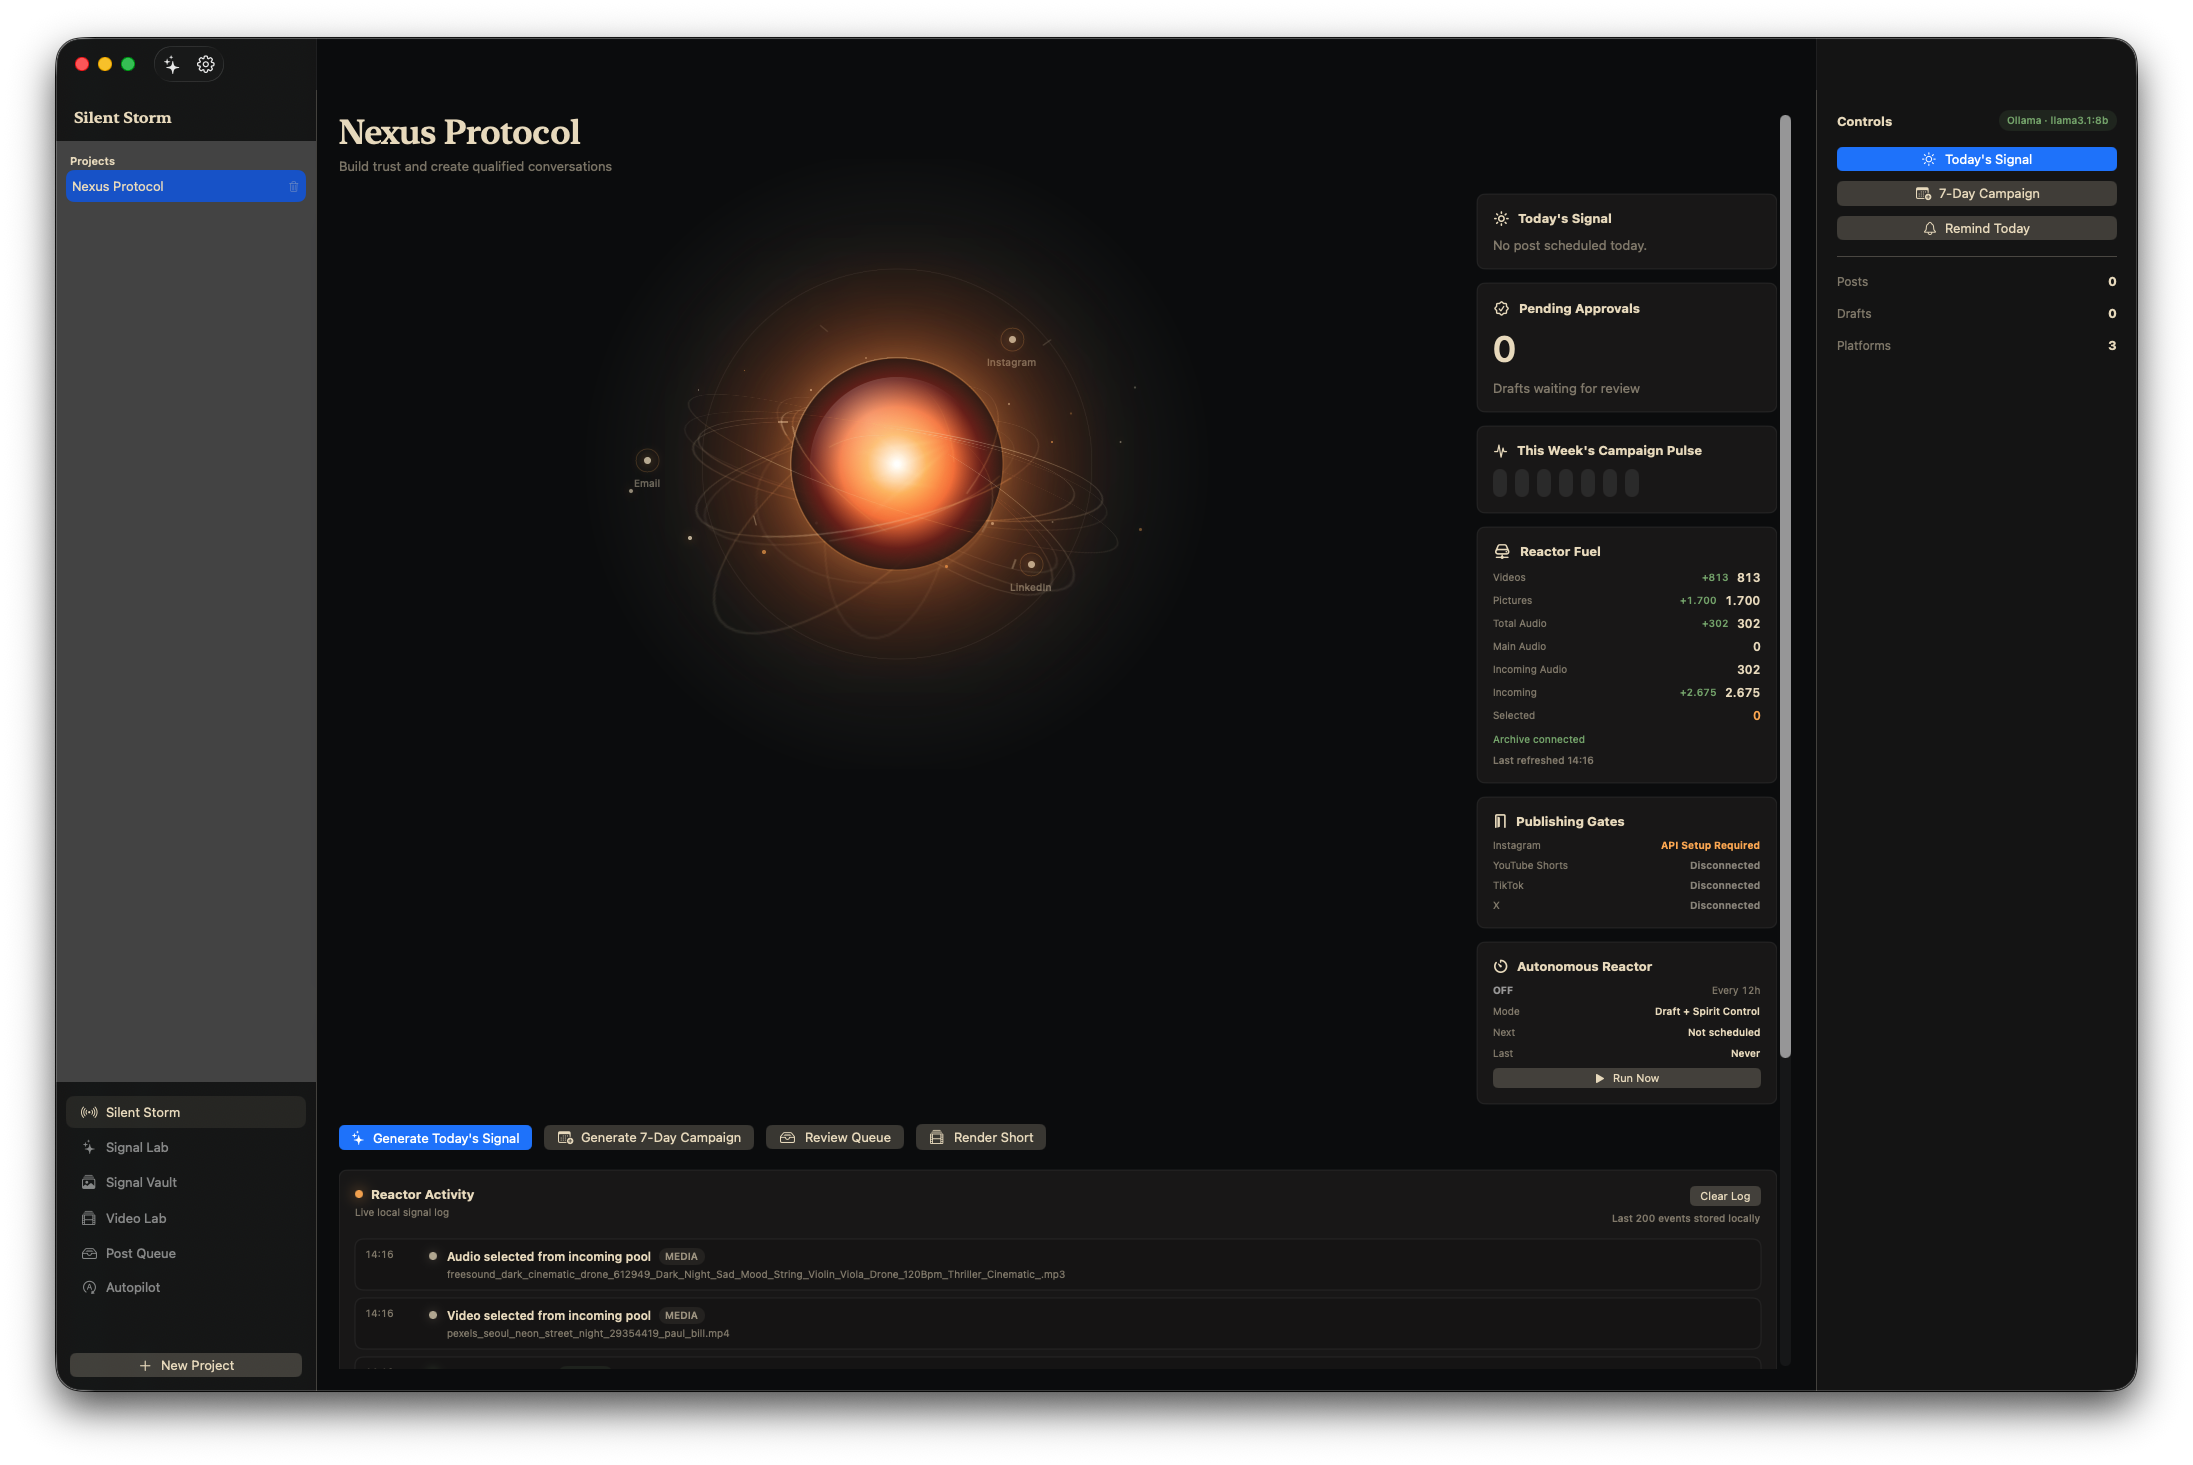Click Pending Approvals count 0

(x=1504, y=350)
